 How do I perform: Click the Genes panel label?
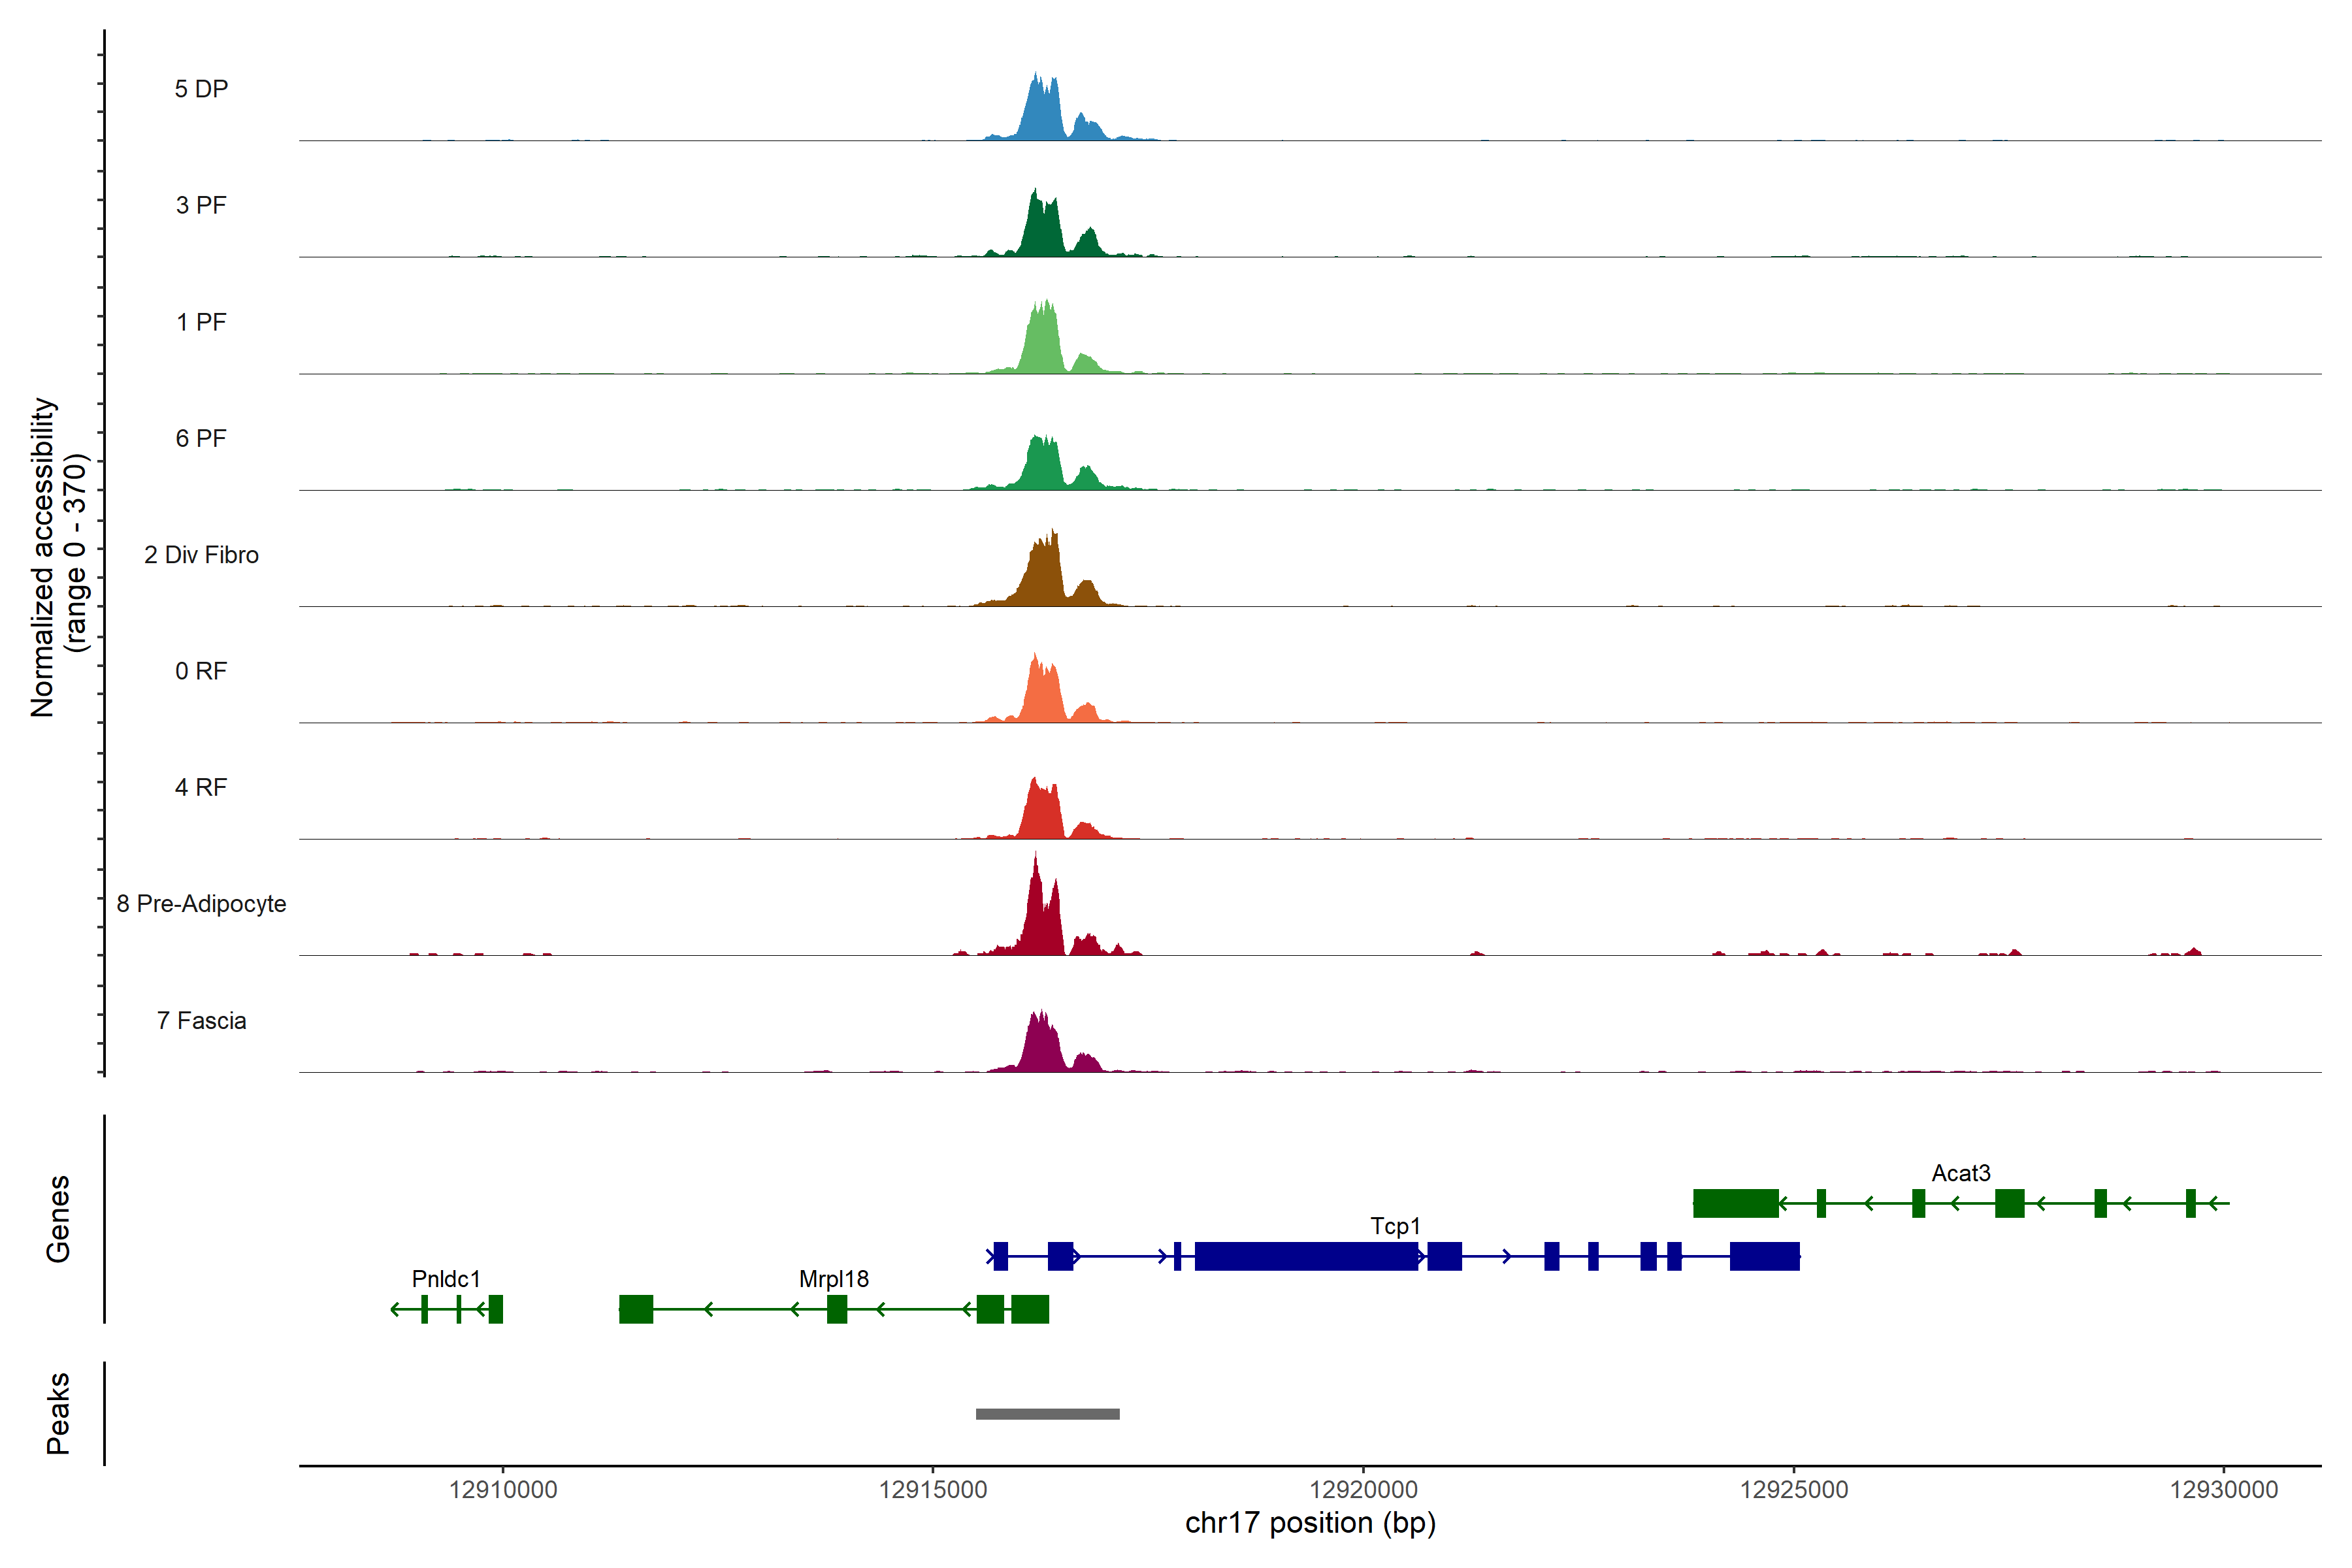tap(58, 1219)
